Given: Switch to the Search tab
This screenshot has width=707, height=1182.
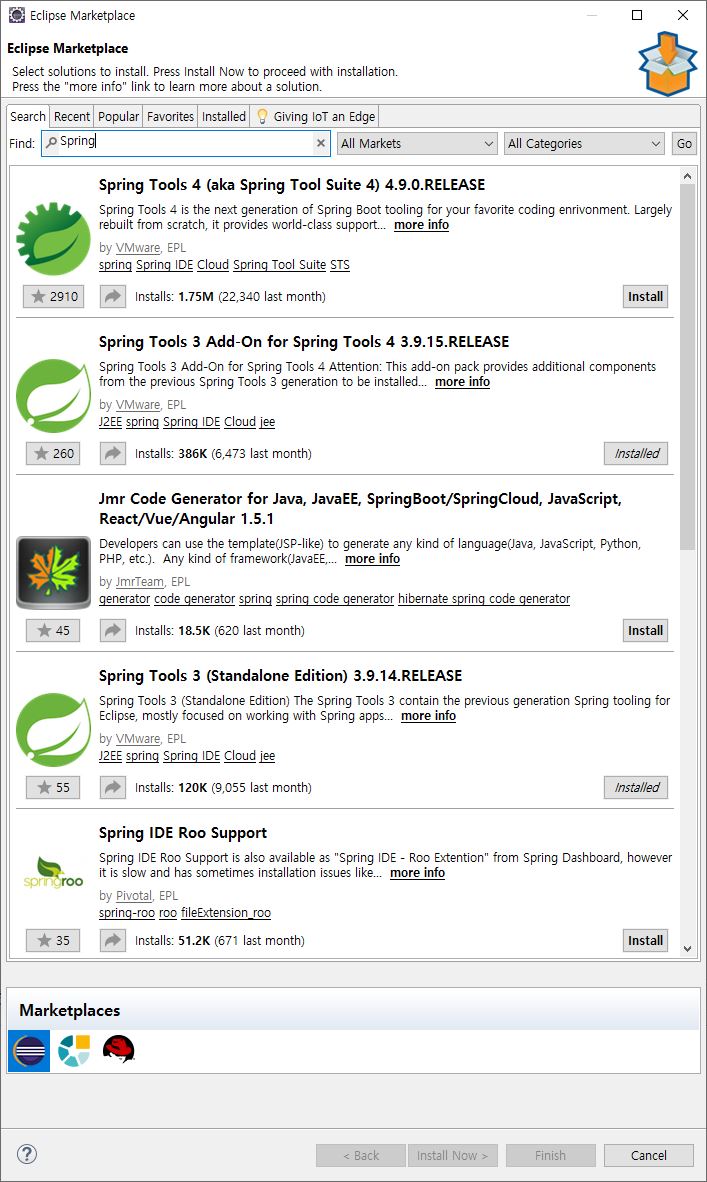Looking at the screenshot, I should [28, 116].
